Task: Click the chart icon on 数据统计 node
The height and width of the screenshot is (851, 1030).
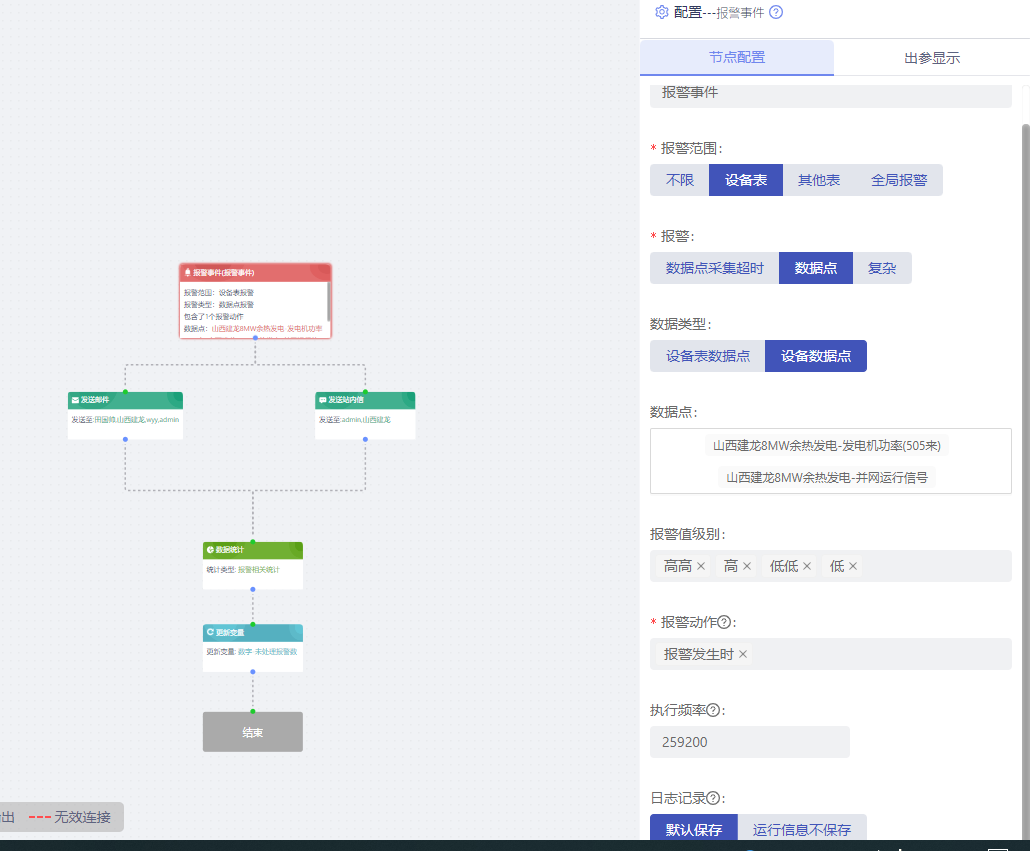Action: click(210, 549)
